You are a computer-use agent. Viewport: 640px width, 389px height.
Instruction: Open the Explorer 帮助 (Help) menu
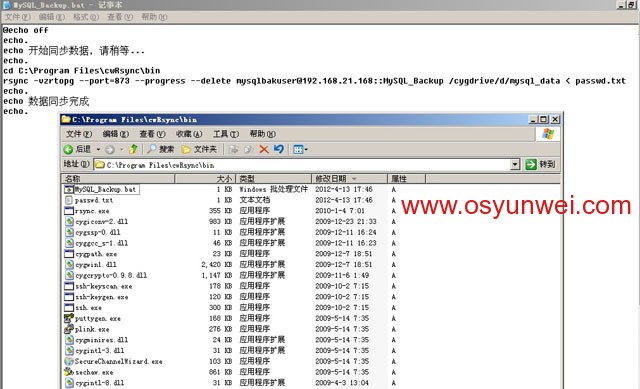262,134
